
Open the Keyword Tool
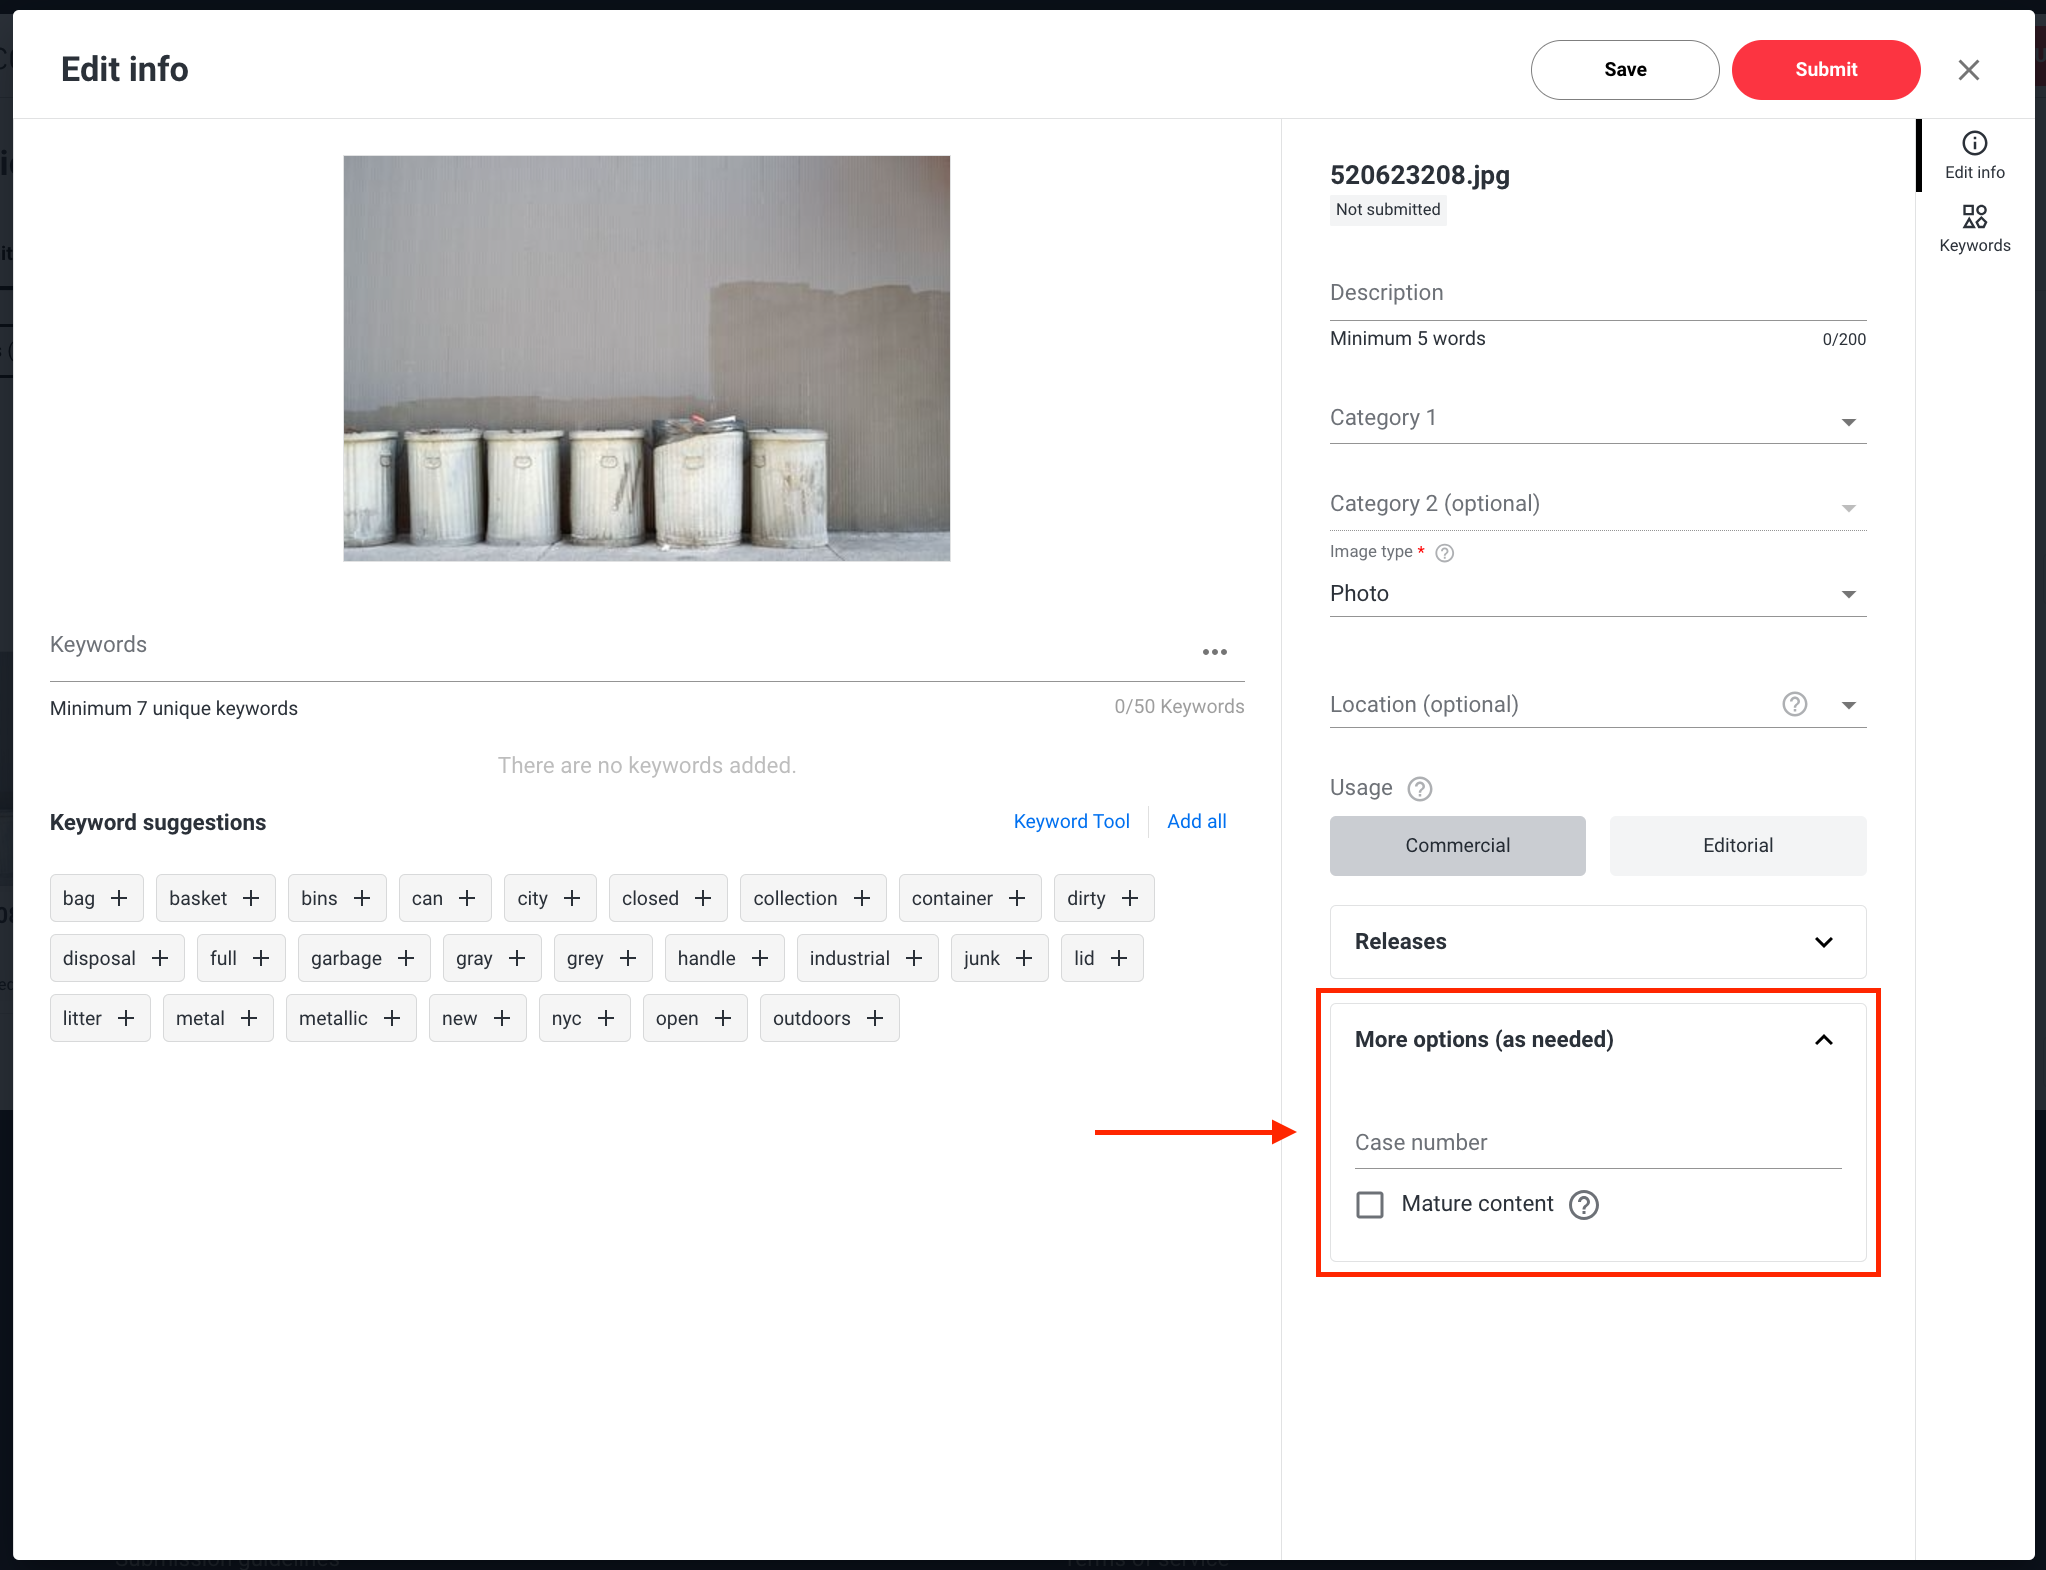[x=1070, y=821]
